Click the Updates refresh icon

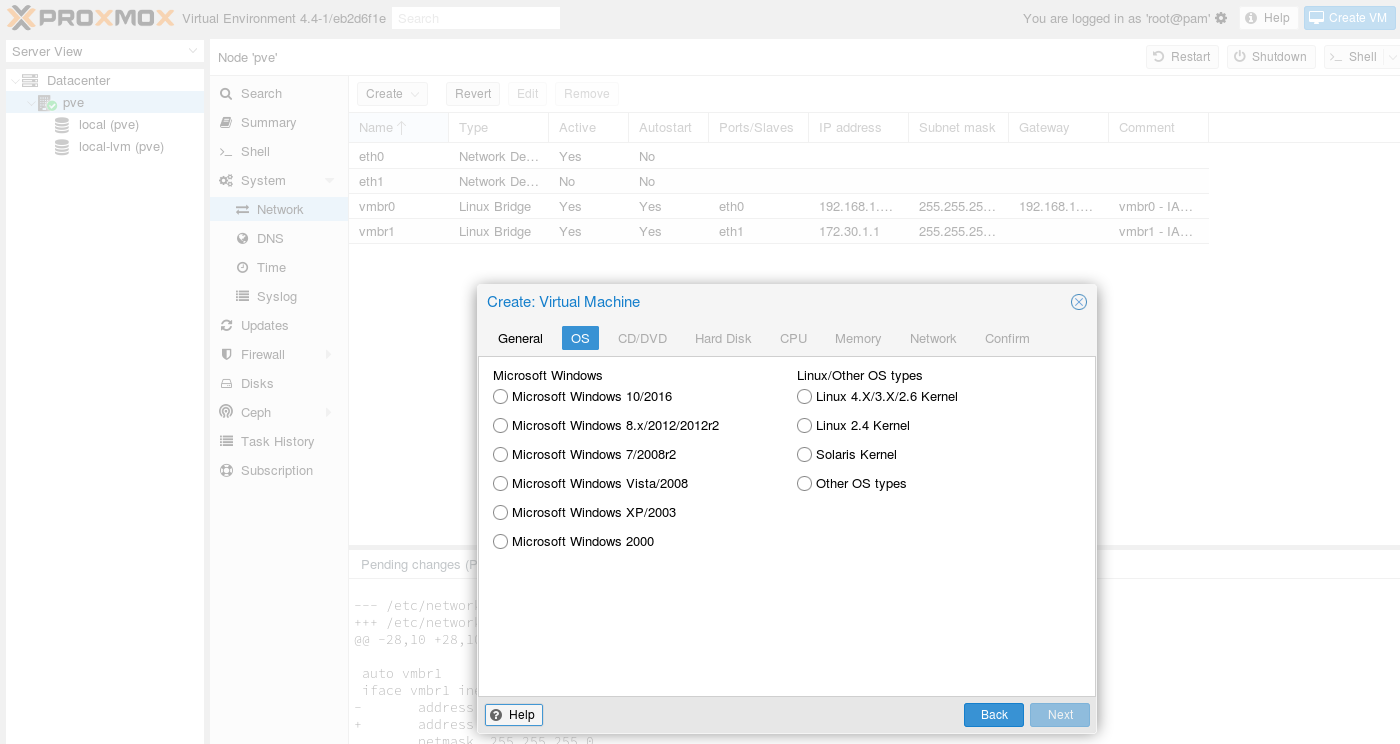pyautogui.click(x=226, y=326)
